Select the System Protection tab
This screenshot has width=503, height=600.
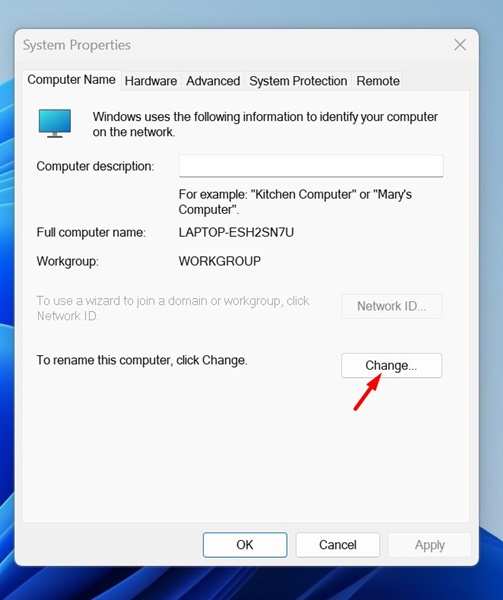point(298,81)
